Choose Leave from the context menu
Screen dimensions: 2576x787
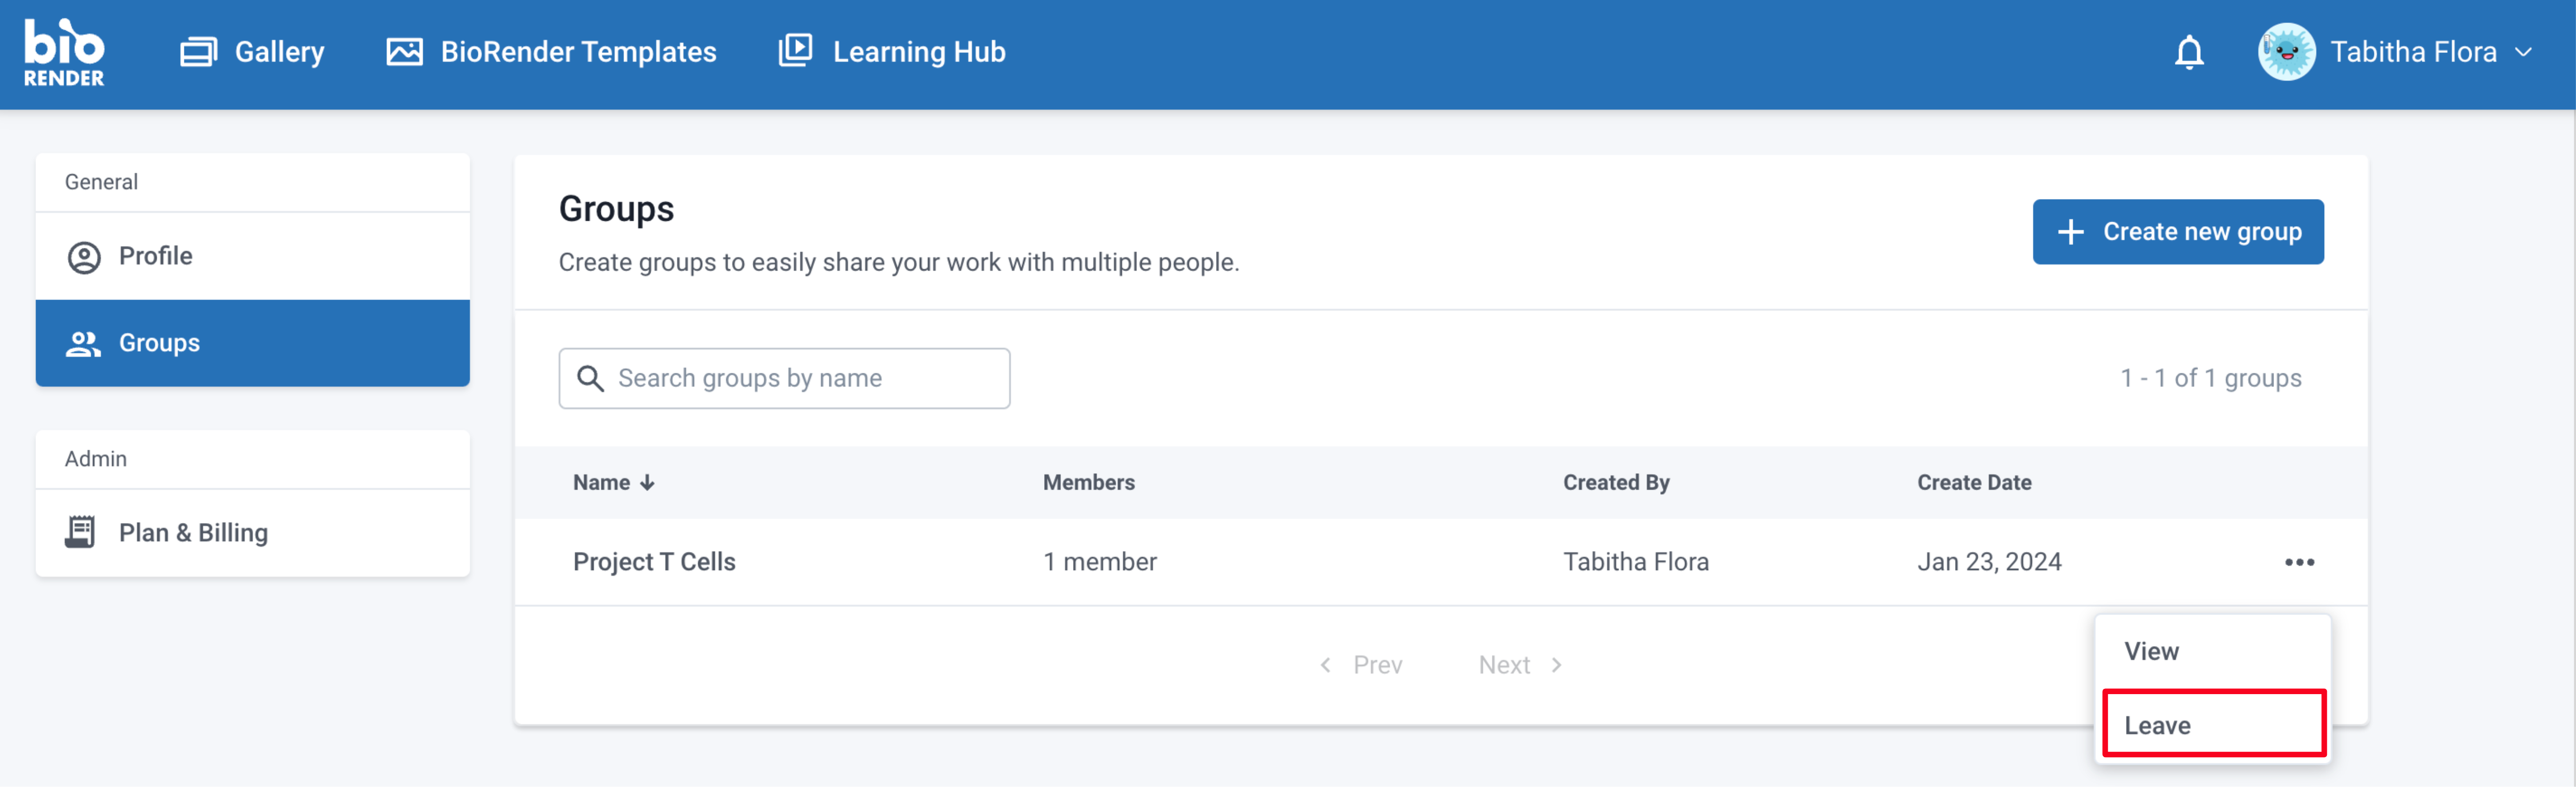tap(2213, 725)
